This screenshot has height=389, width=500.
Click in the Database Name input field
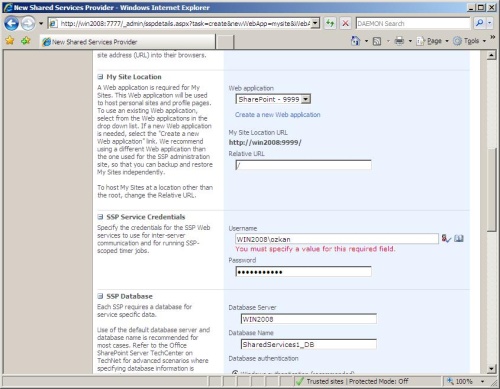pos(309,344)
